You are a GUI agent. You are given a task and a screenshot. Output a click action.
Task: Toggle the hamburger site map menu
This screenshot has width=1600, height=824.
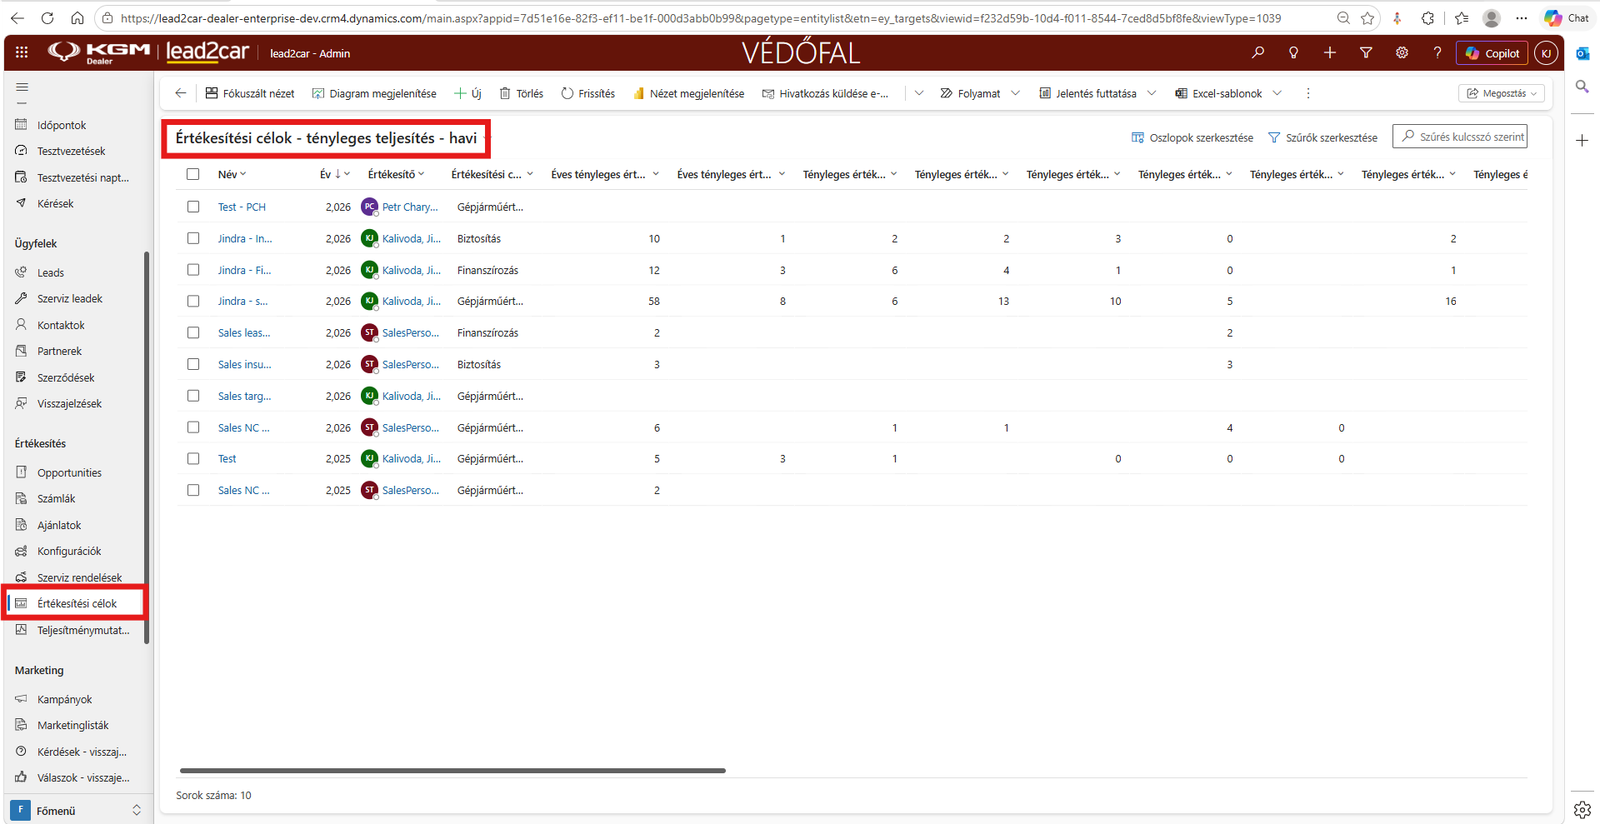click(22, 88)
